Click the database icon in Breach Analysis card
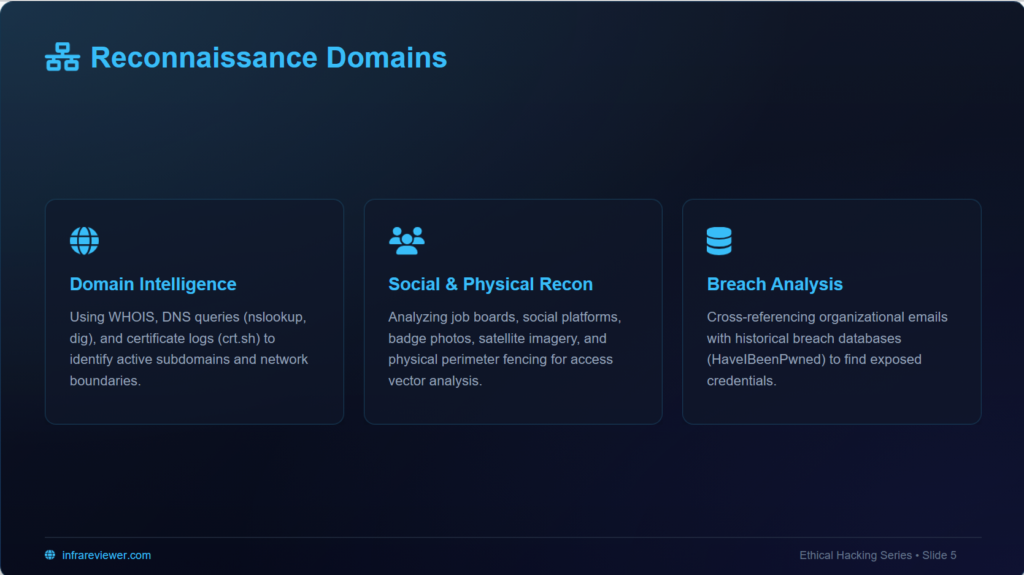1024x575 pixels. [719, 240]
